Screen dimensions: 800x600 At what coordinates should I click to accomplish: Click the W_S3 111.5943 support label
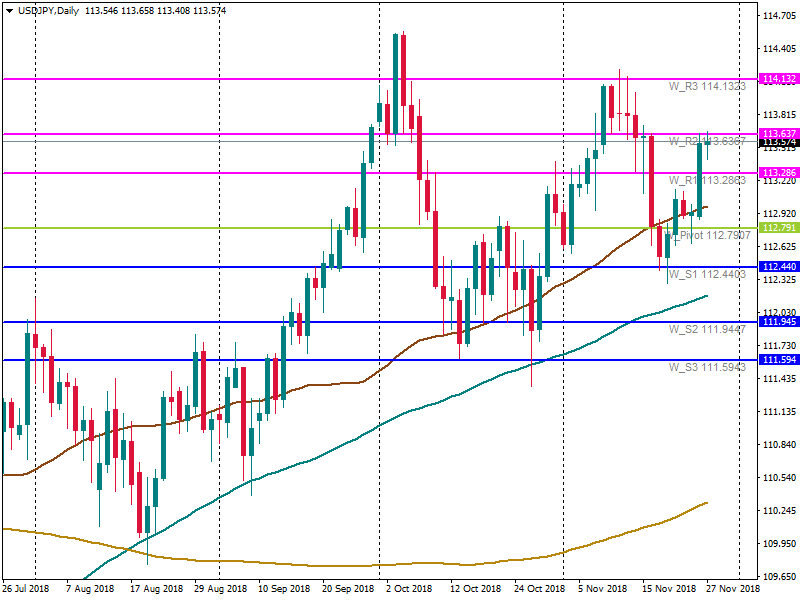point(707,367)
